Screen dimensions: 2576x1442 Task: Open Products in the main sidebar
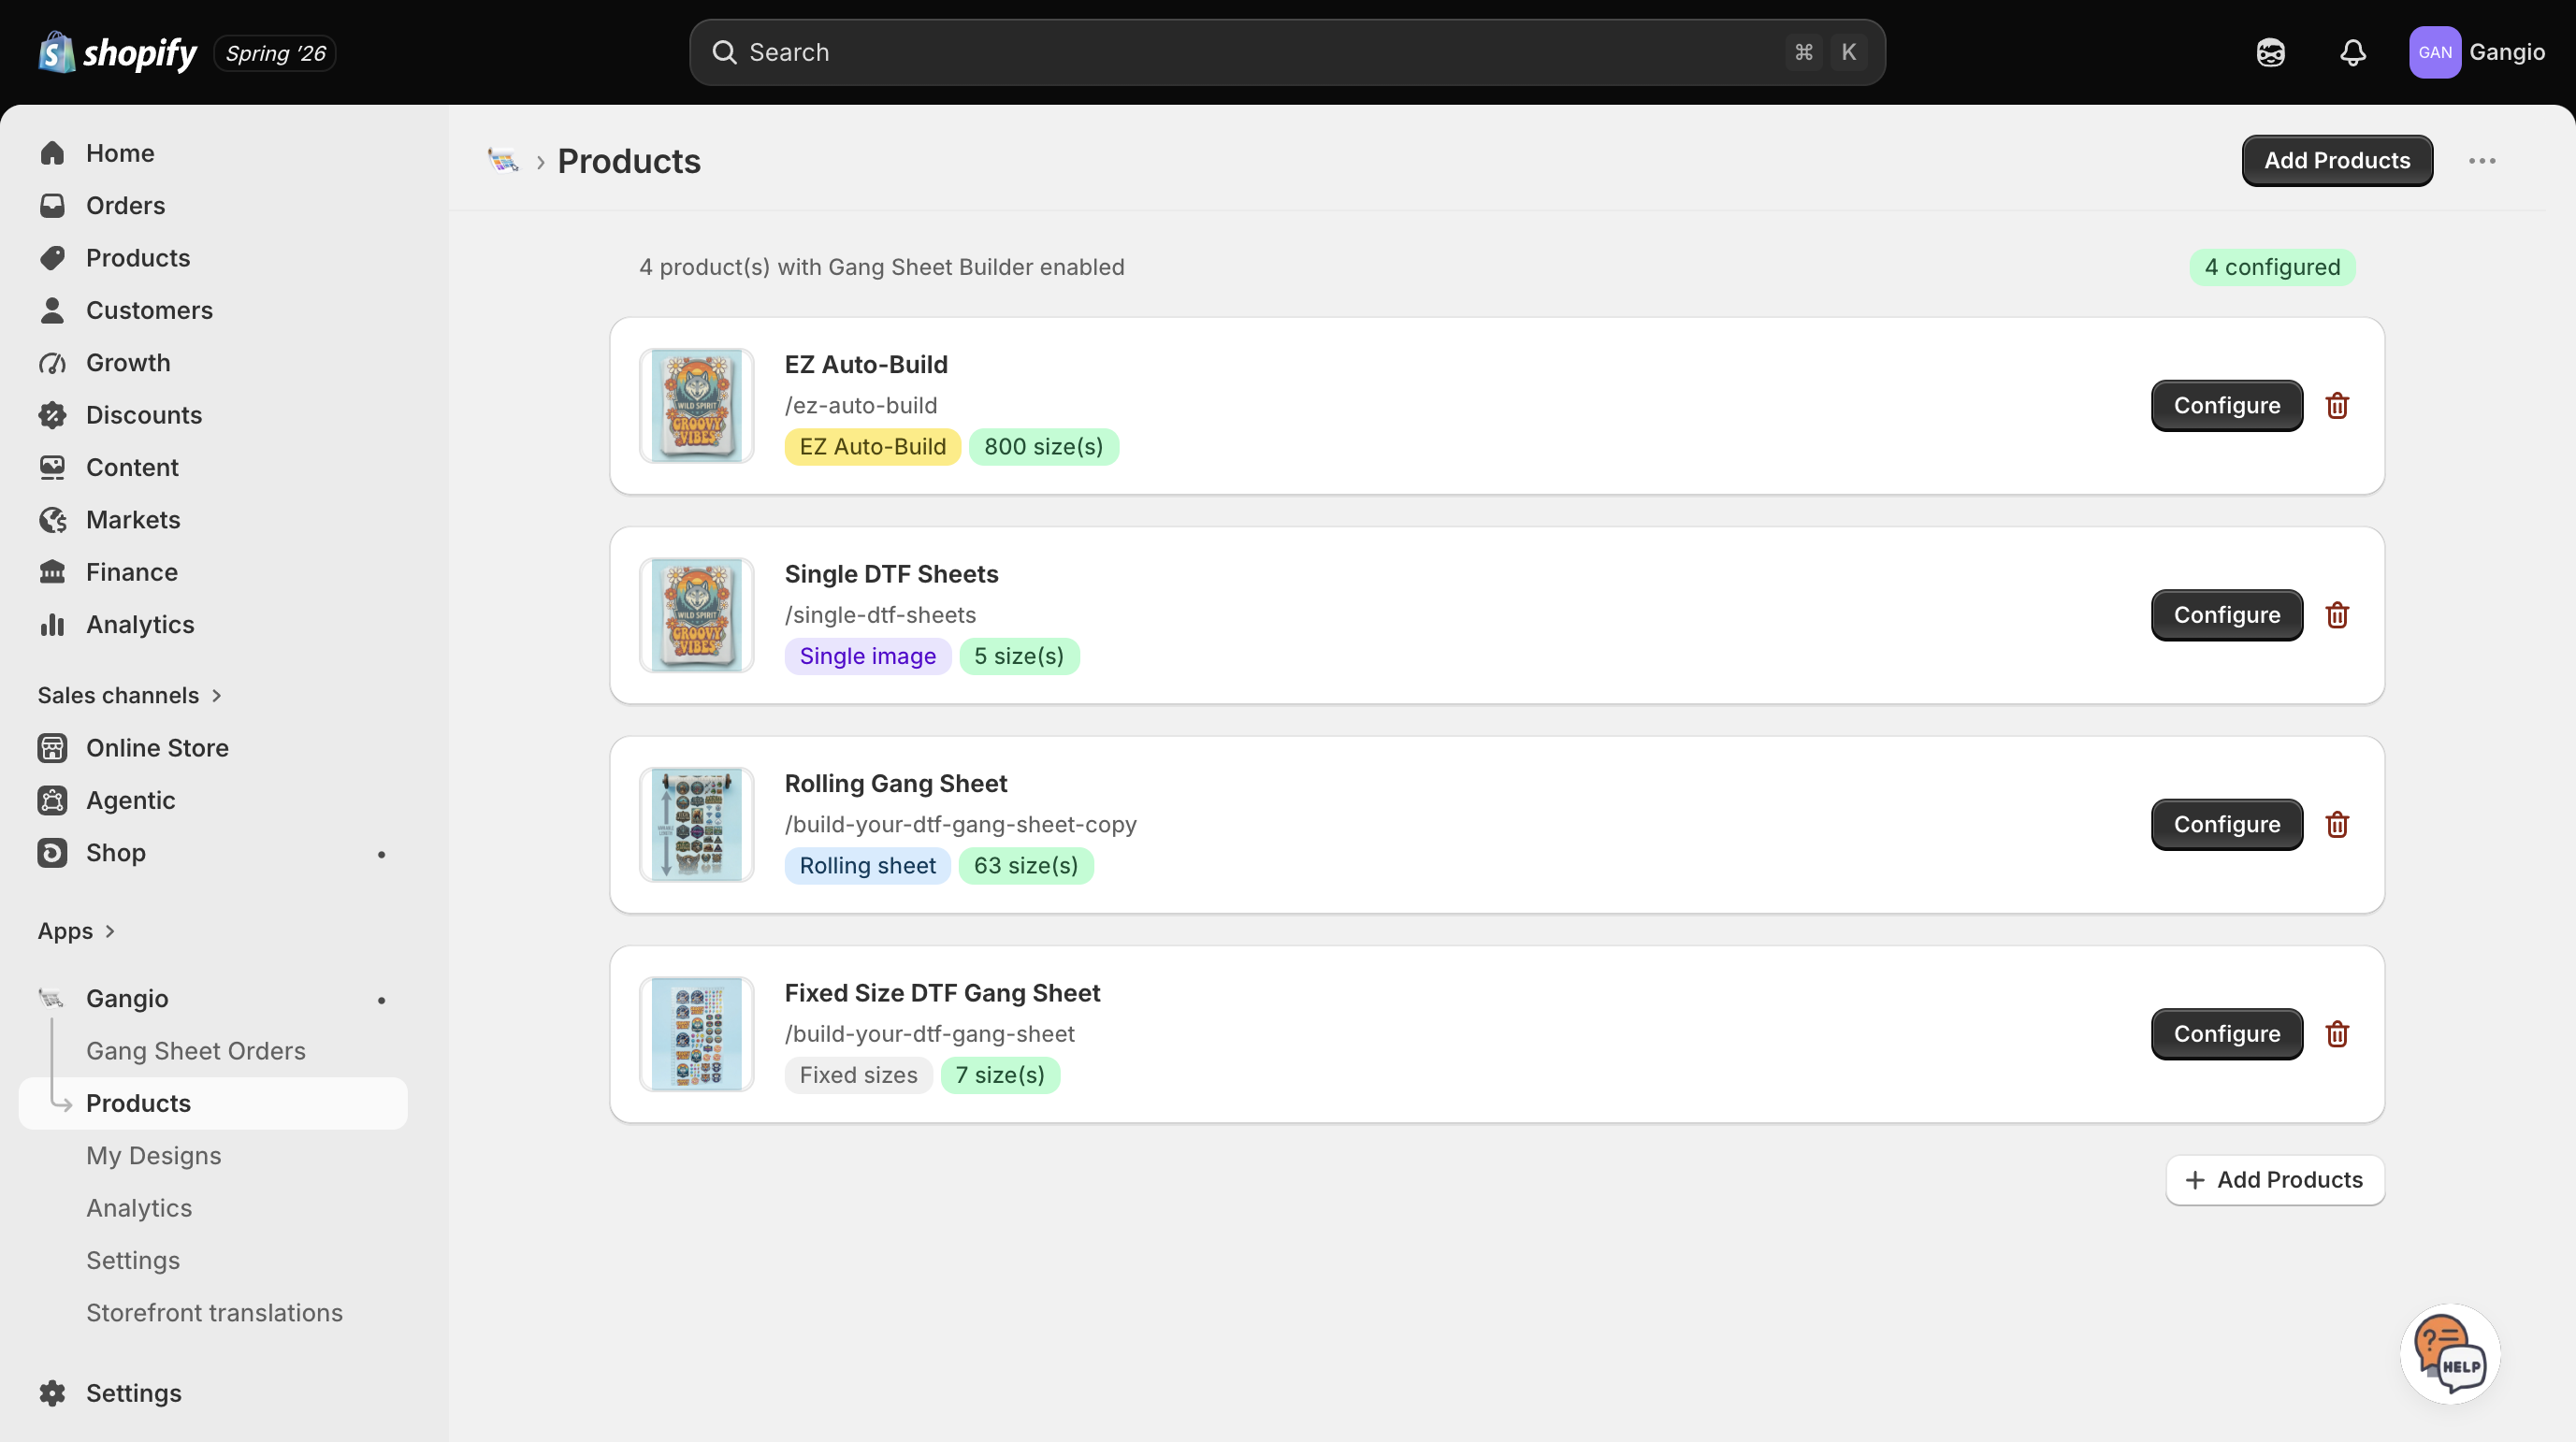click(137, 258)
